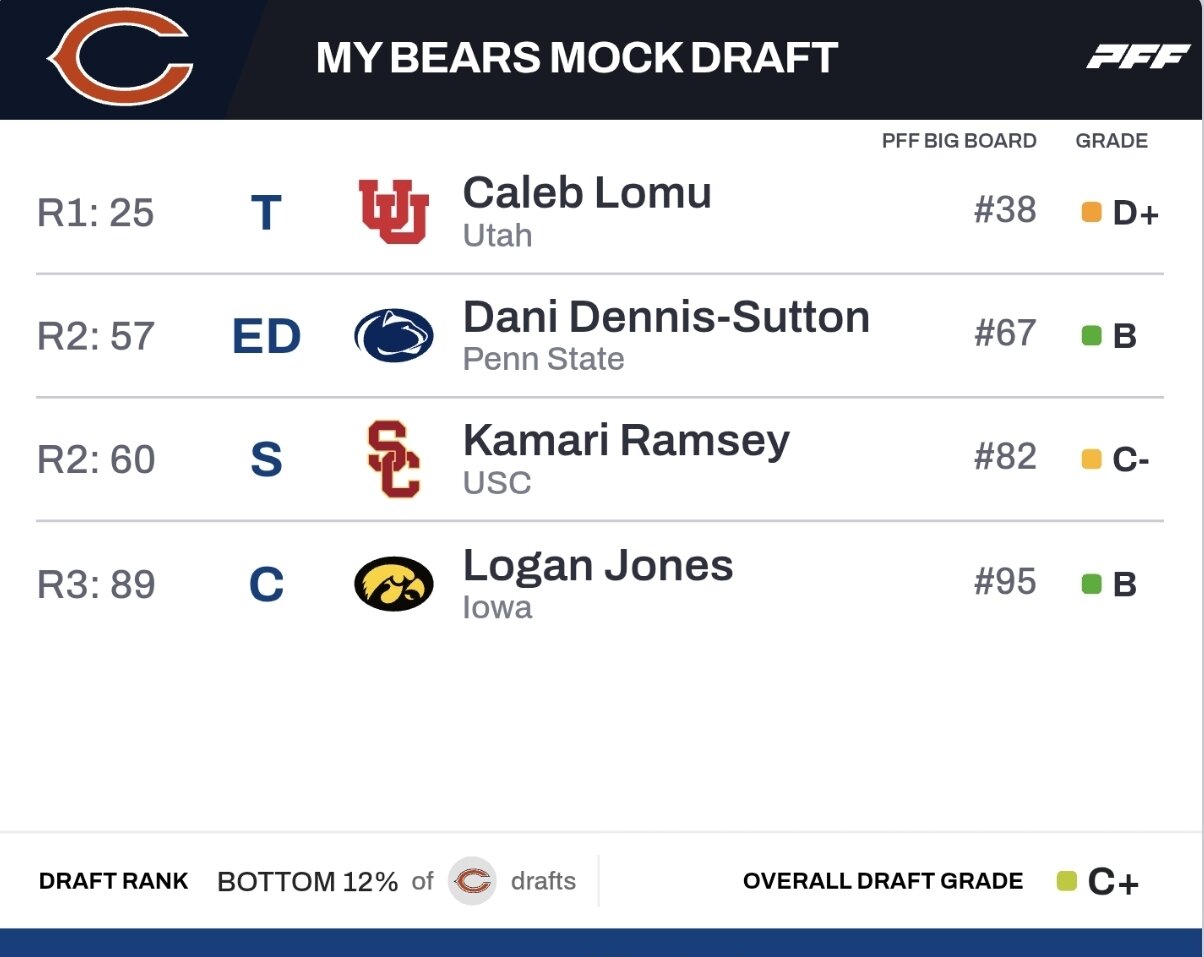Click the Utah Utes team logo
This screenshot has width=1204, height=957.
[x=394, y=211]
